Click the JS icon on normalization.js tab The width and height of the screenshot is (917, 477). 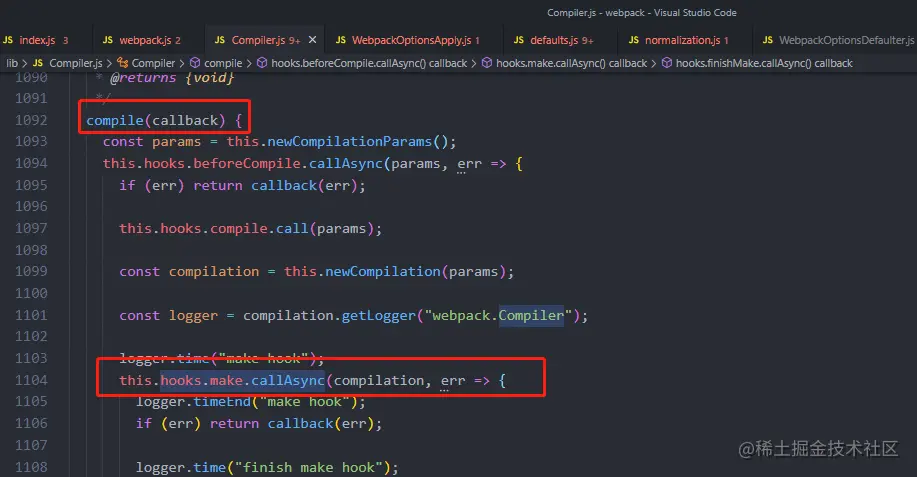click(634, 40)
